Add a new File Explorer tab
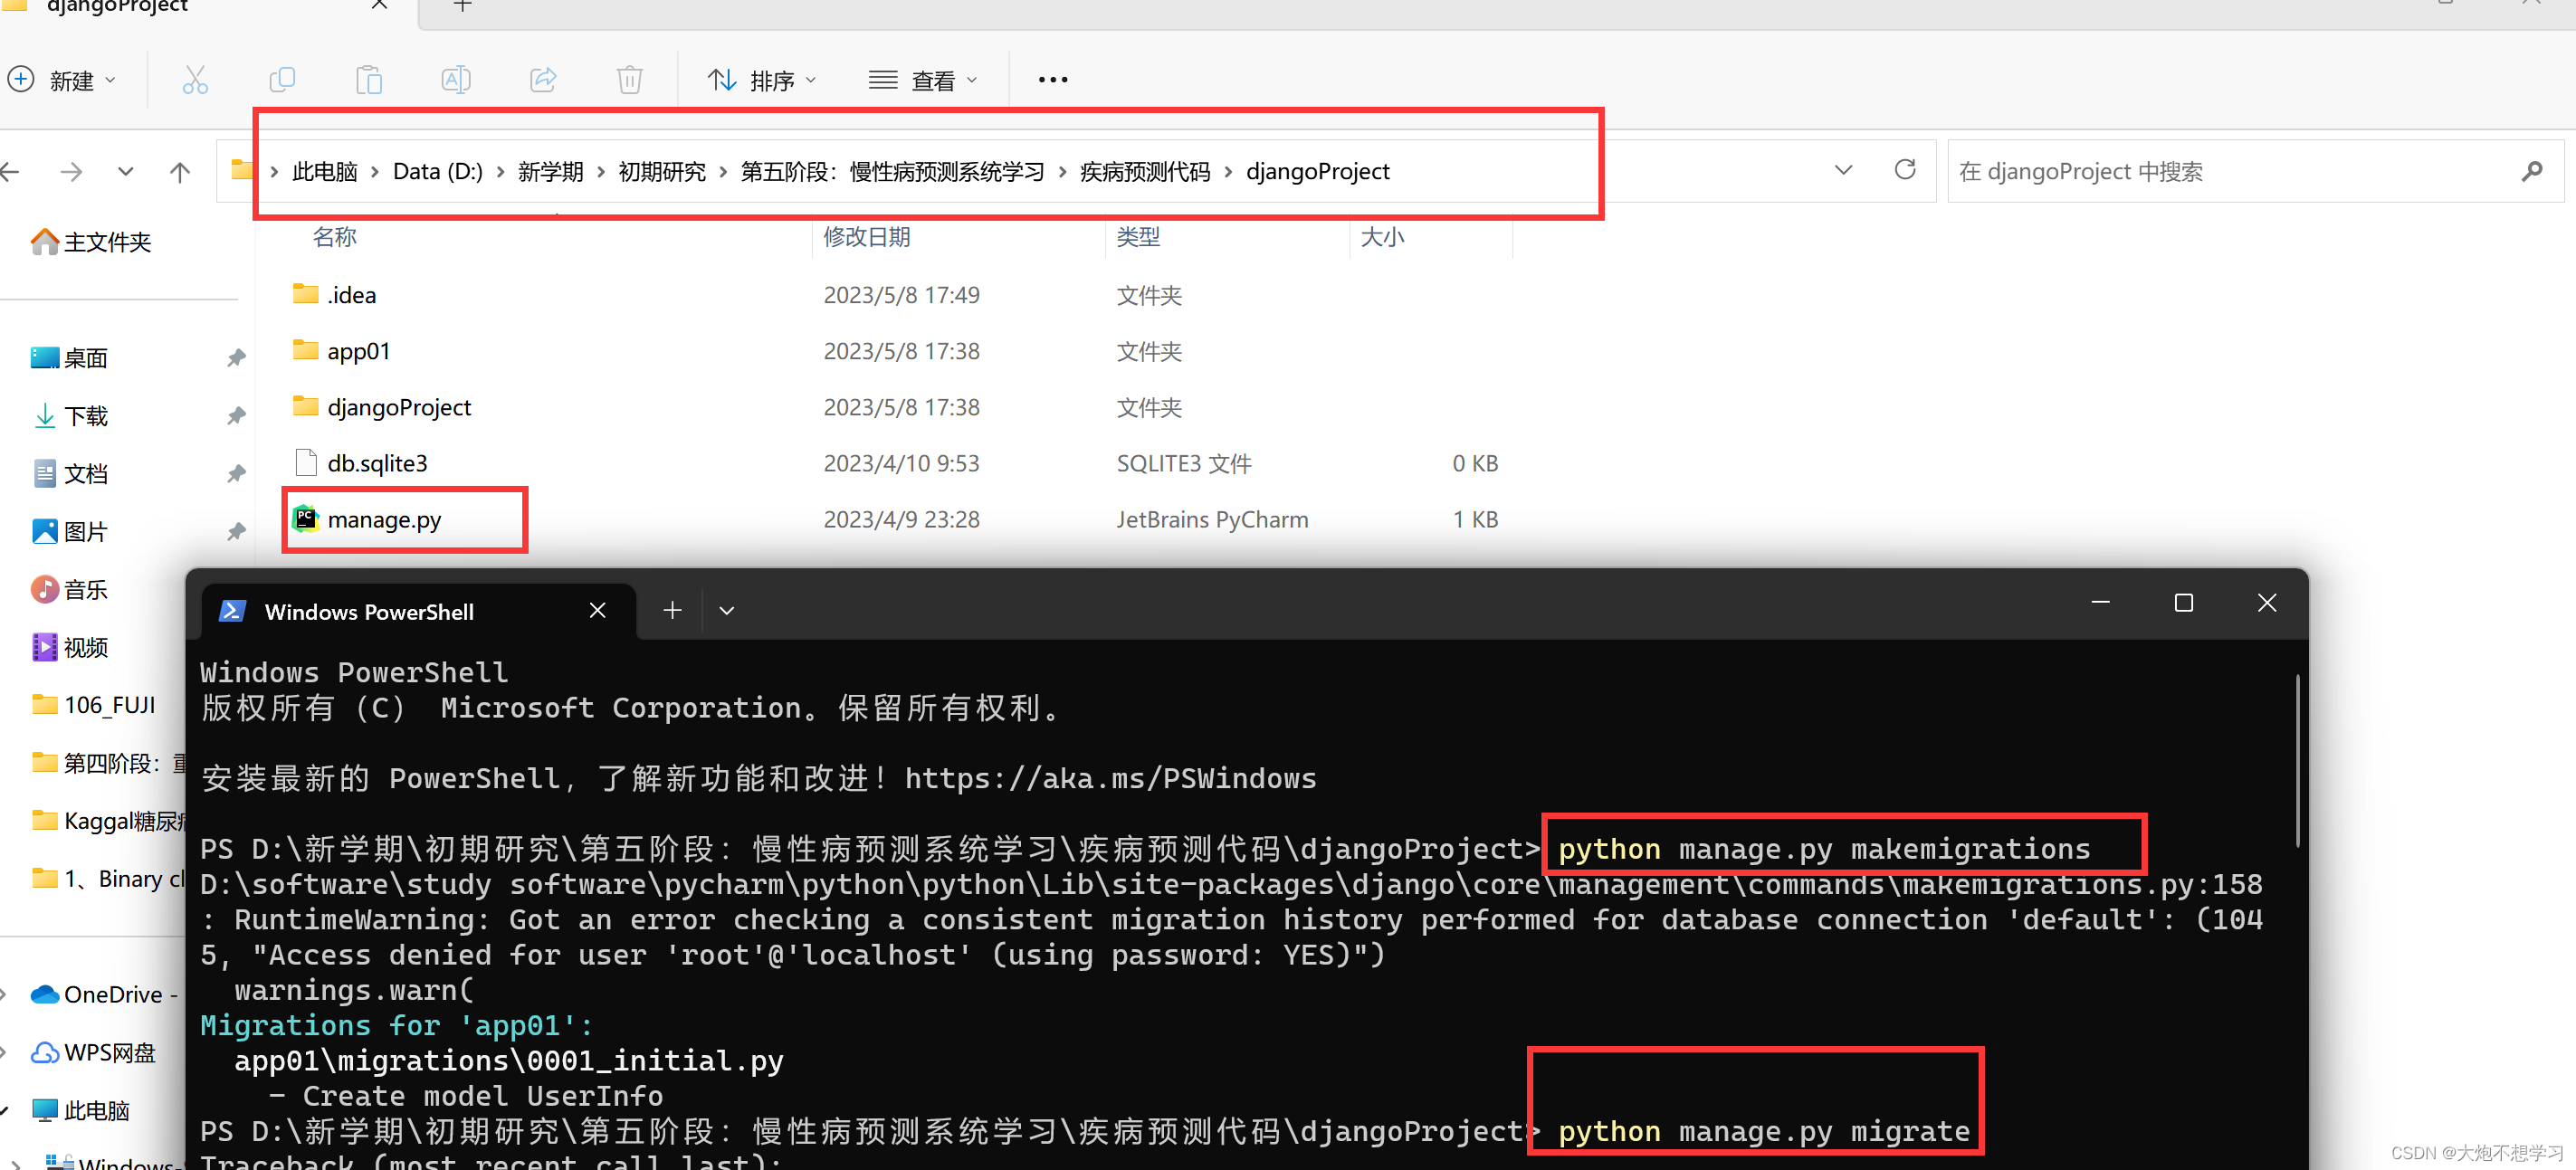This screenshot has height=1170, width=2576. click(x=462, y=6)
